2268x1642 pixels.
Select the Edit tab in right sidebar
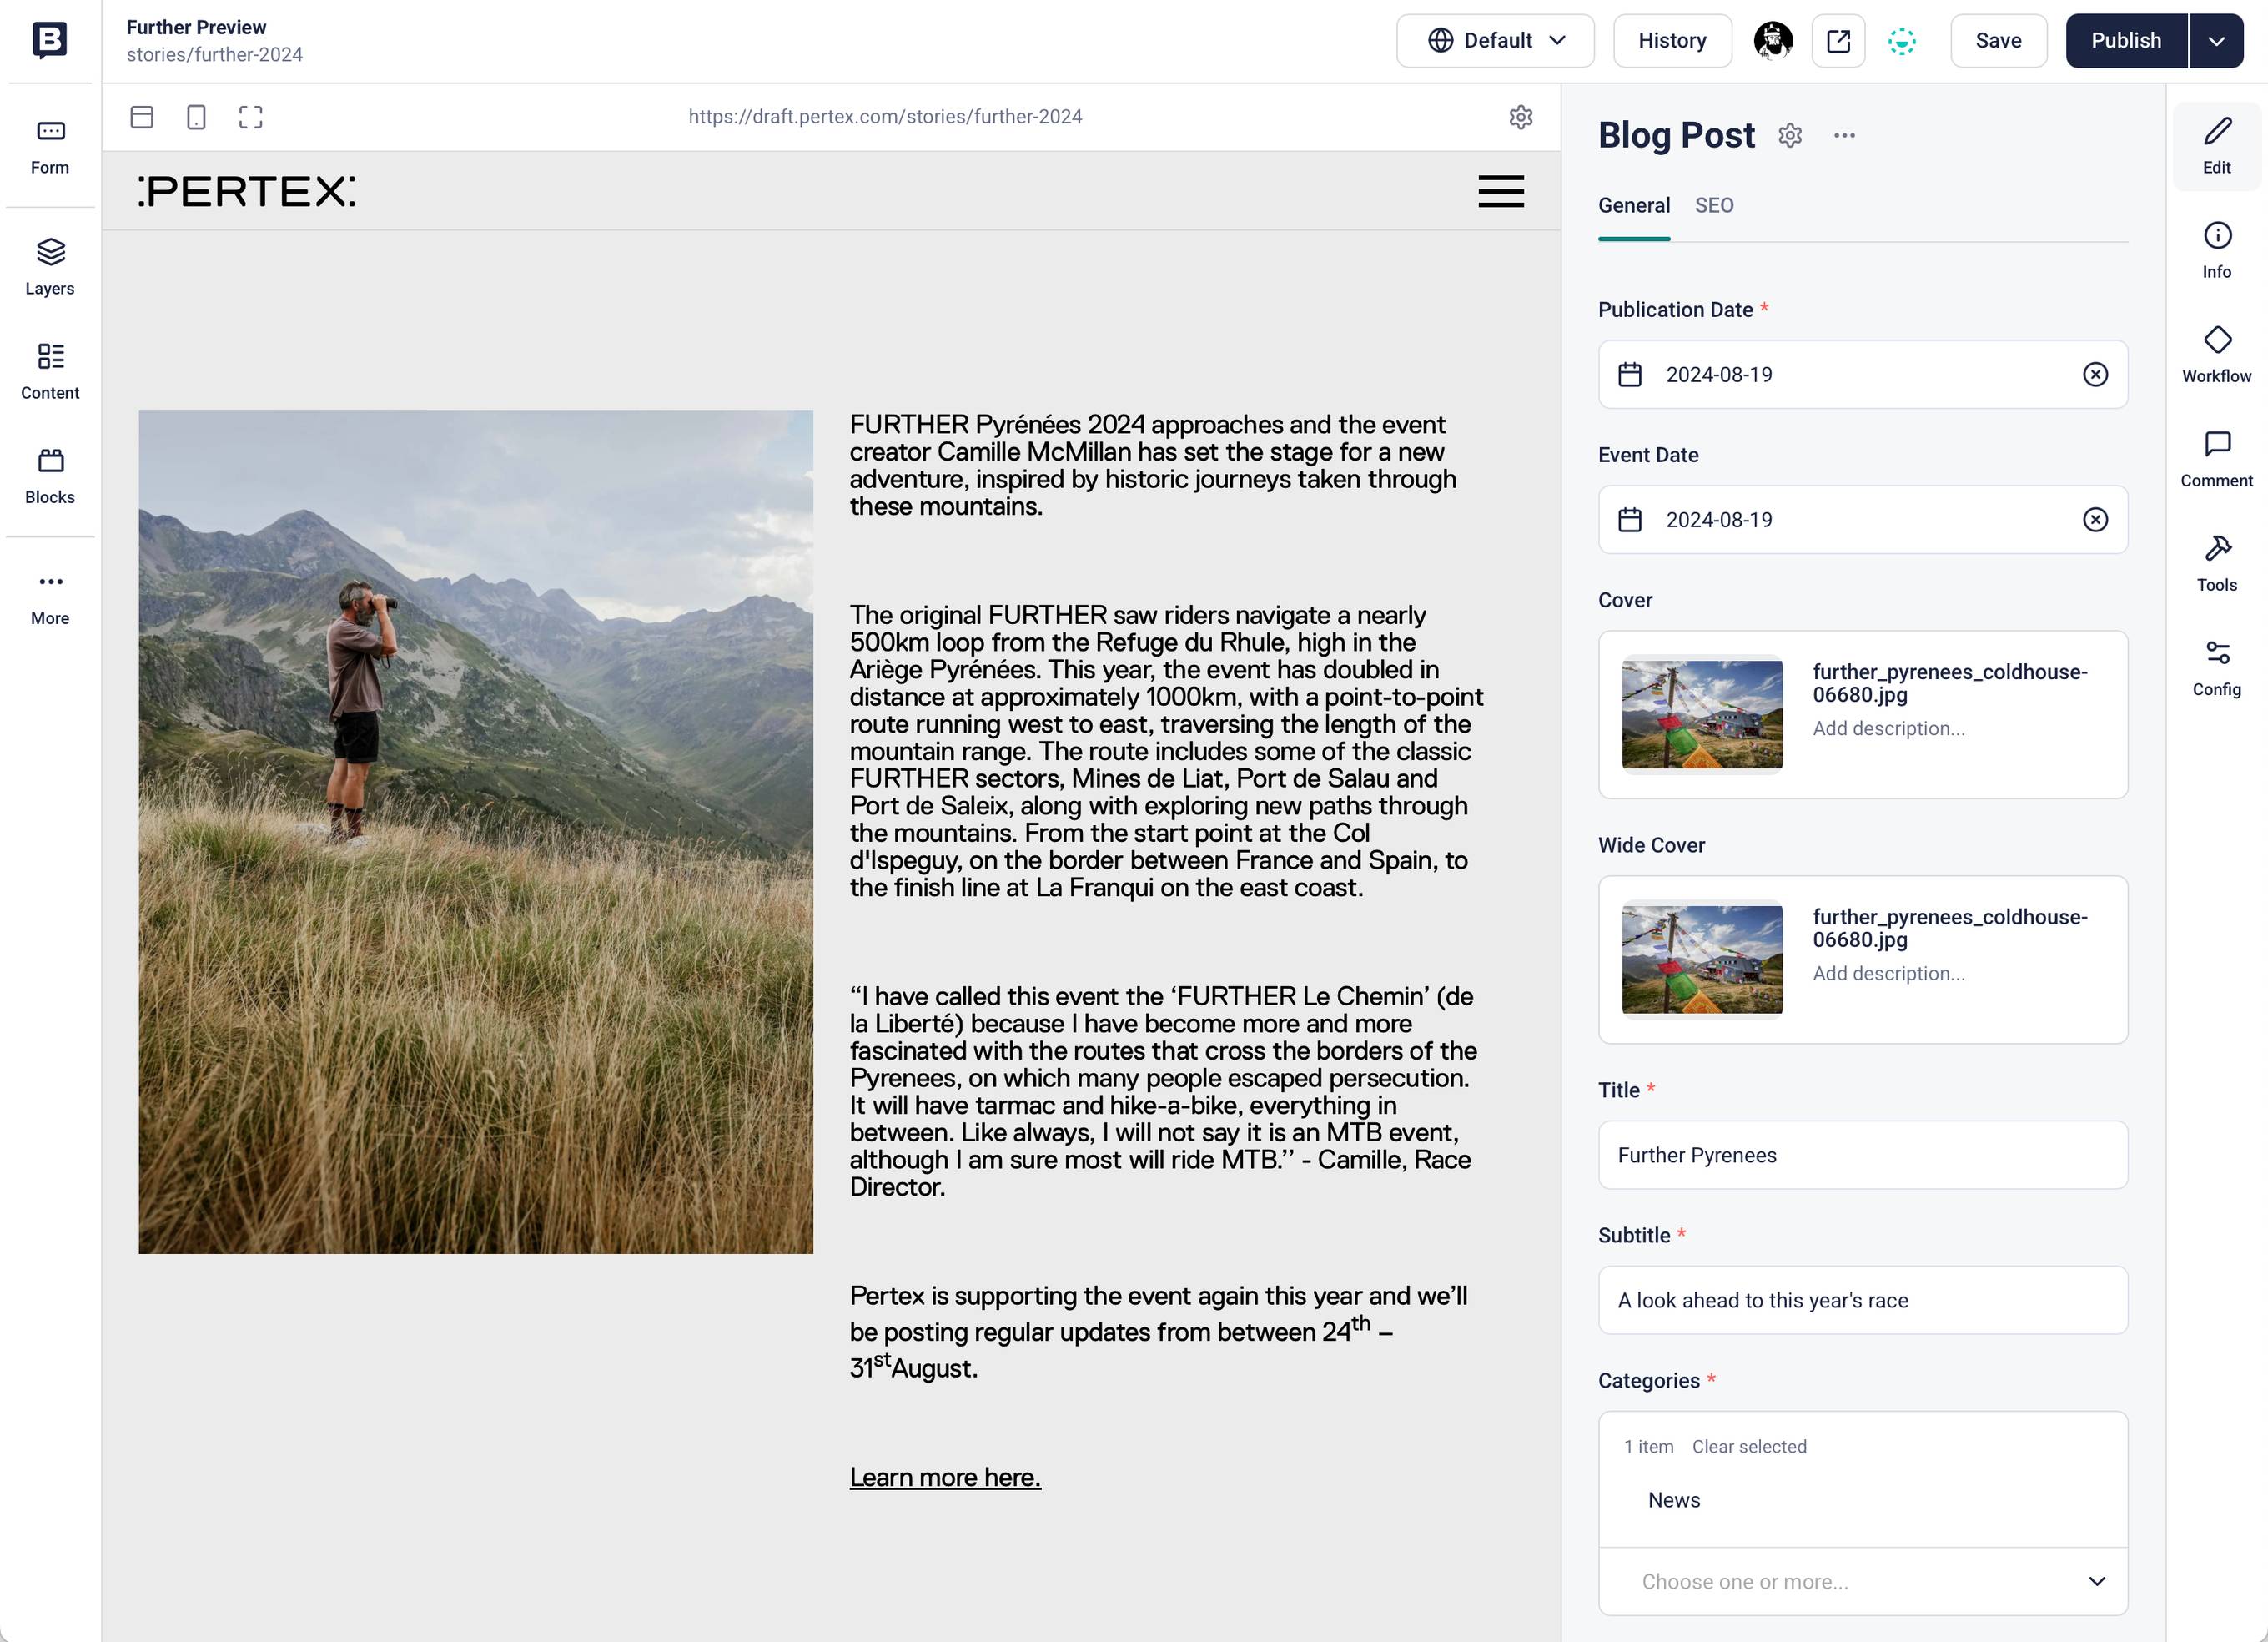2216,146
